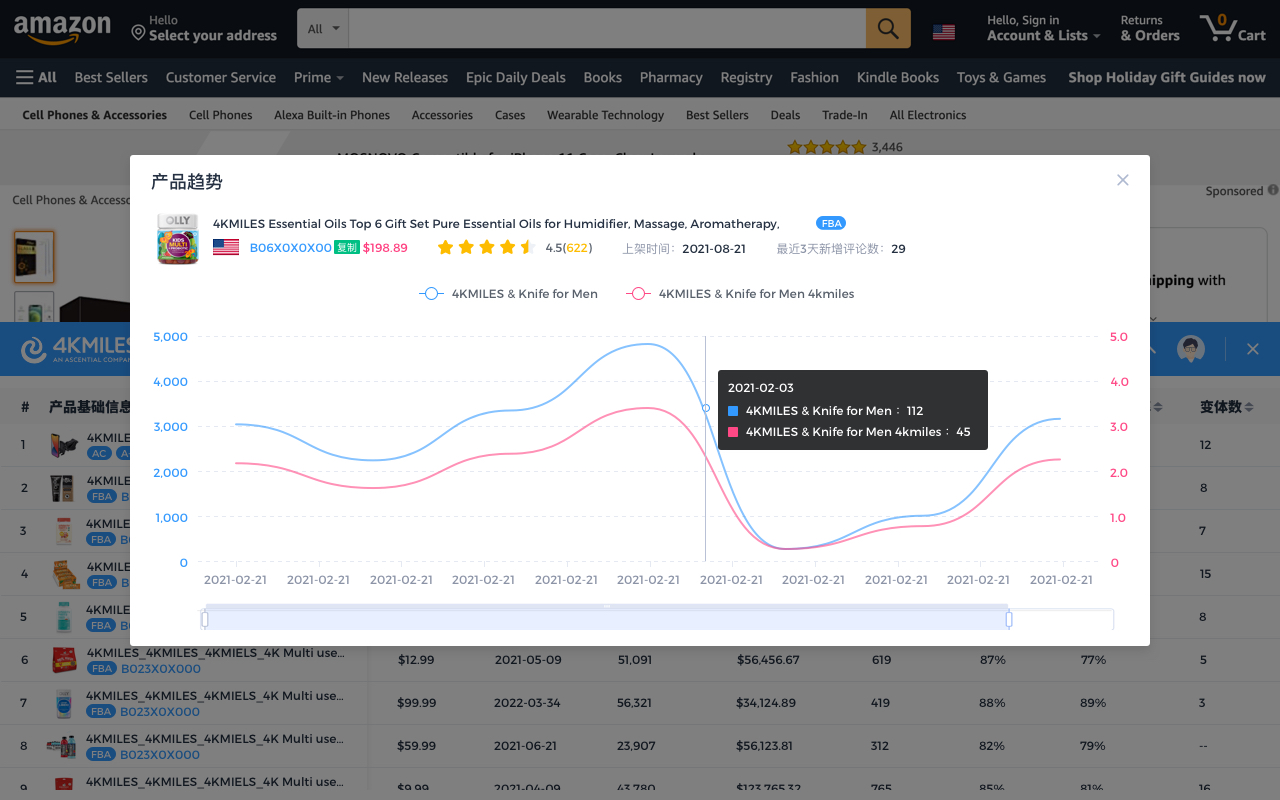The image size is (1280, 800).
Task: Open Epic Daily Deals
Action: [516, 77]
